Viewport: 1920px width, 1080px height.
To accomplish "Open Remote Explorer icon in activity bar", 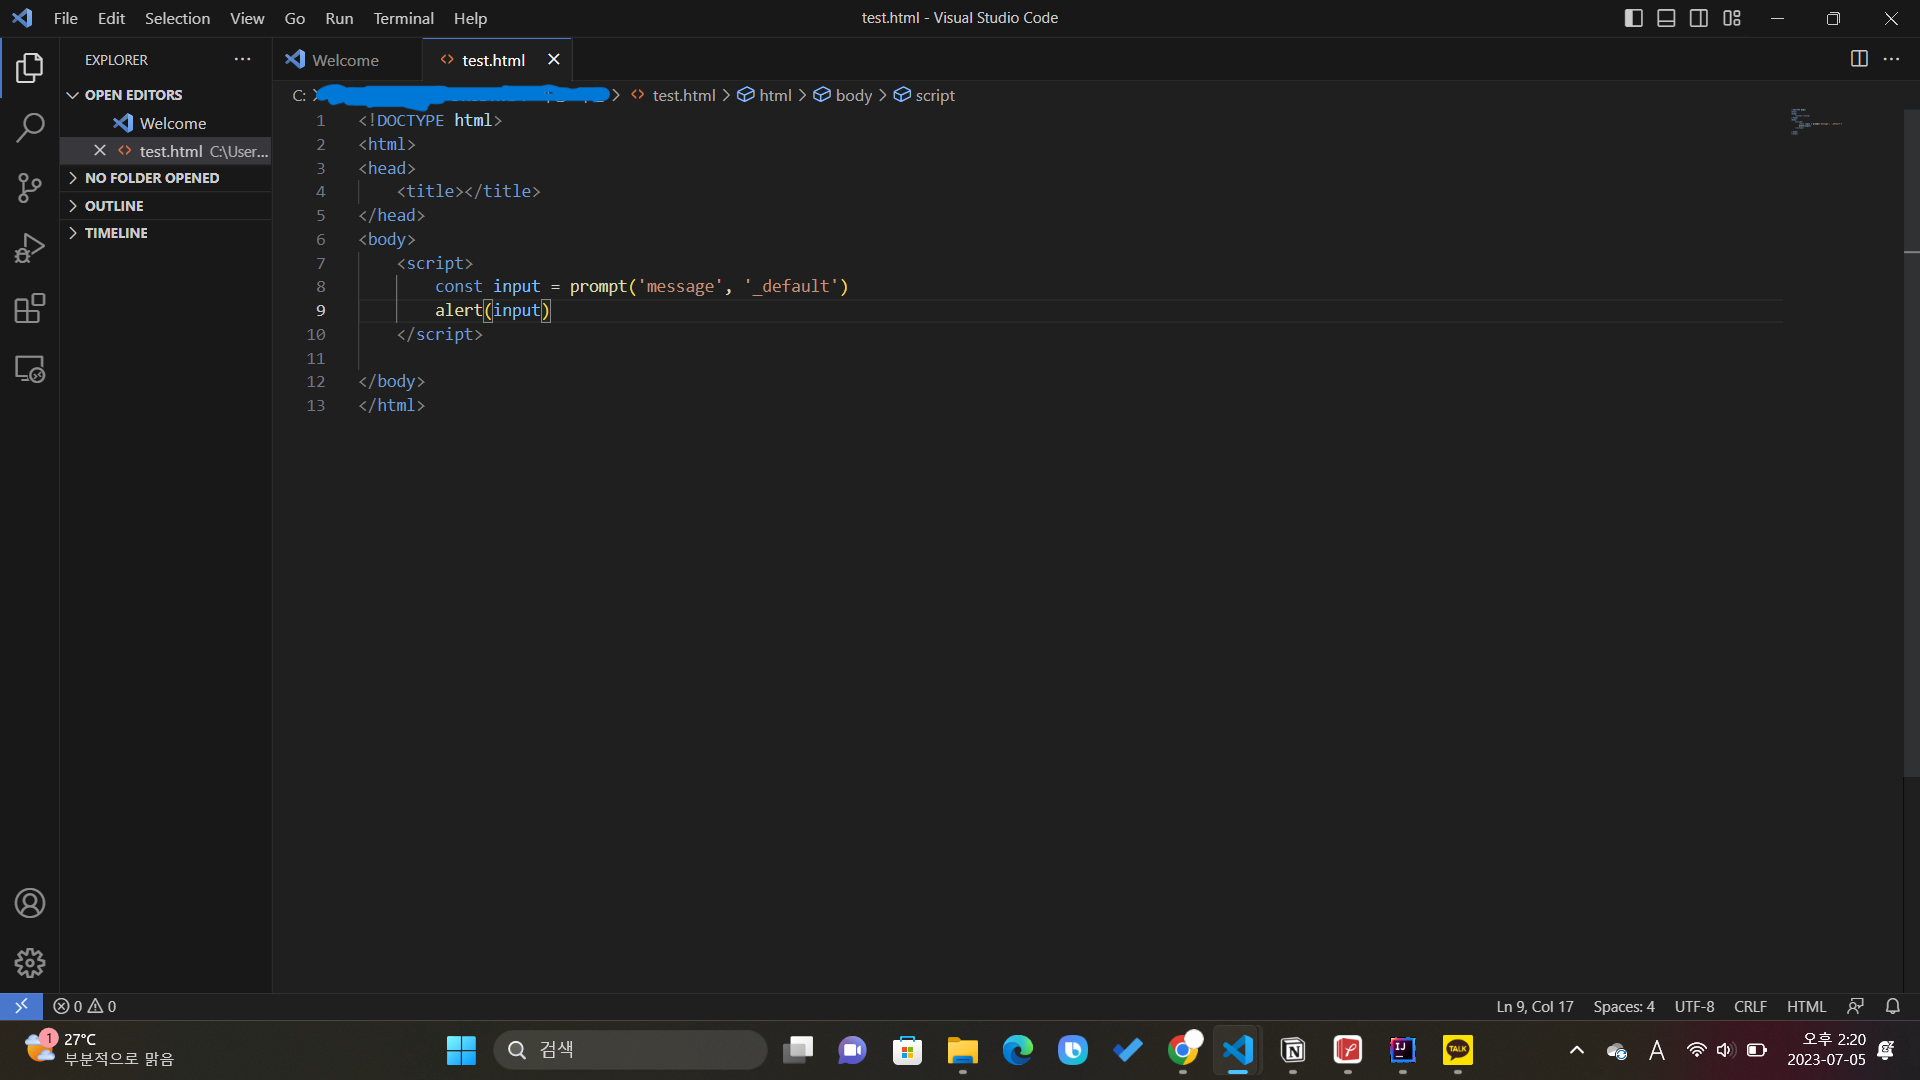I will [30, 369].
